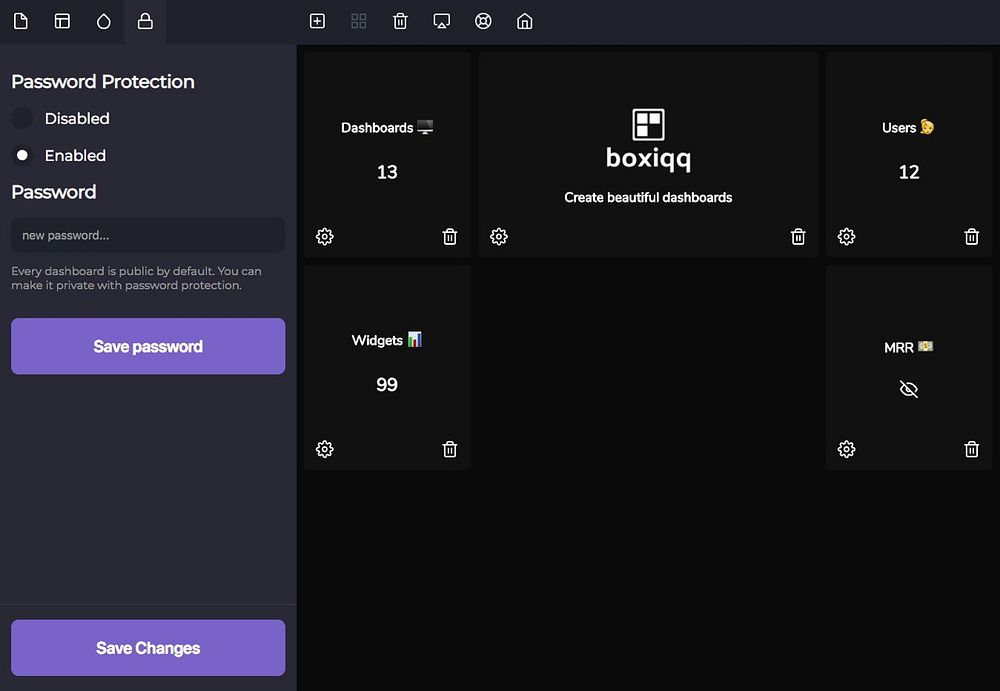The height and width of the screenshot is (691, 1000).
Task: Click the Widgets widget title text
Action: click(x=386, y=340)
